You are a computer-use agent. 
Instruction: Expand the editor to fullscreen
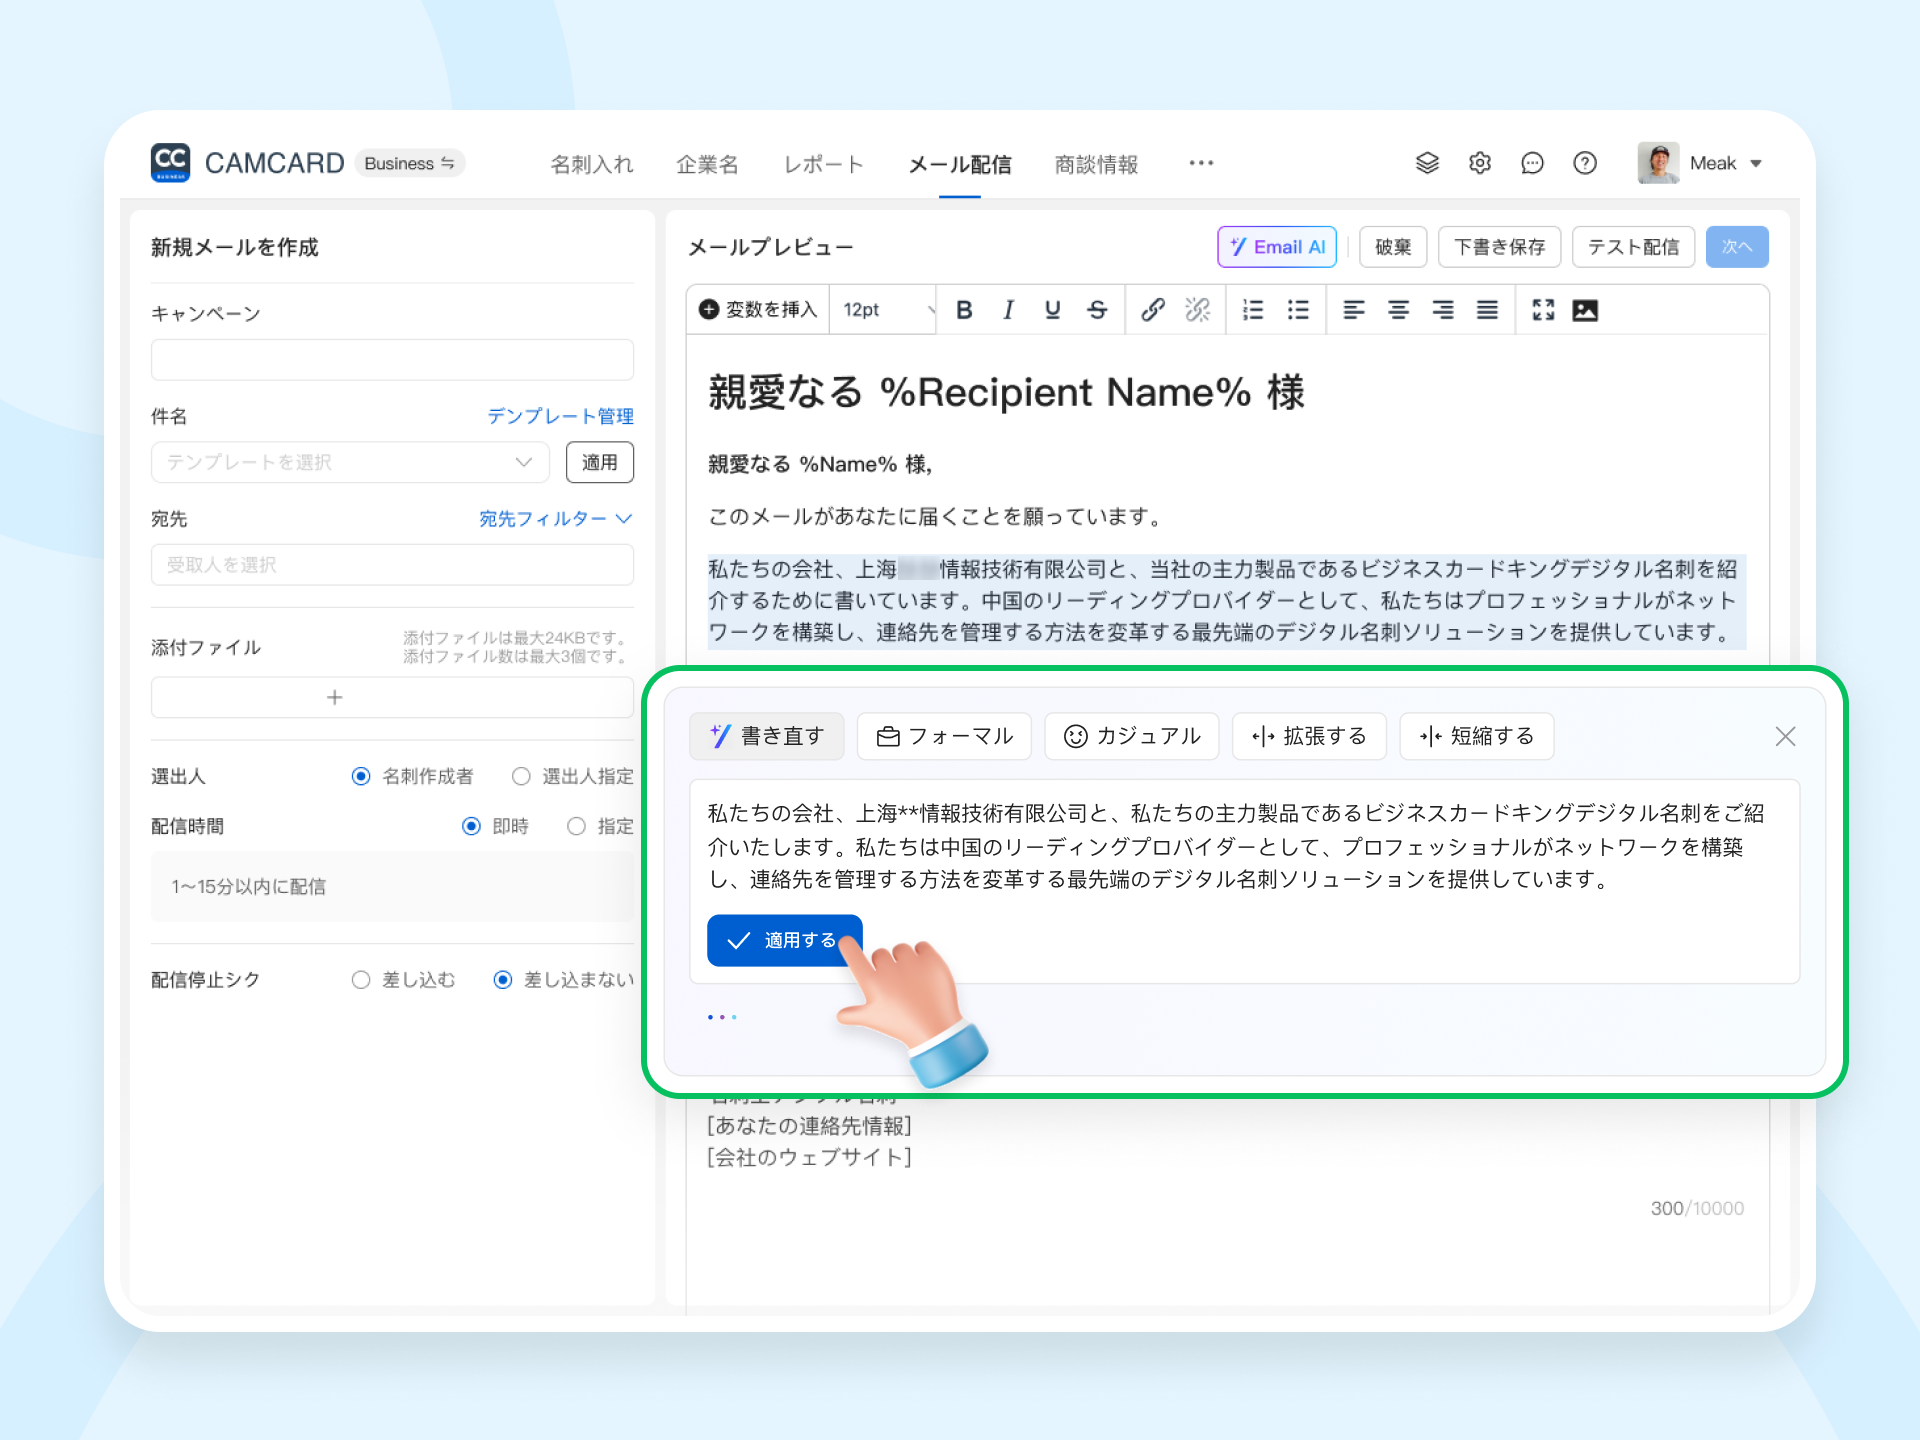point(1543,310)
